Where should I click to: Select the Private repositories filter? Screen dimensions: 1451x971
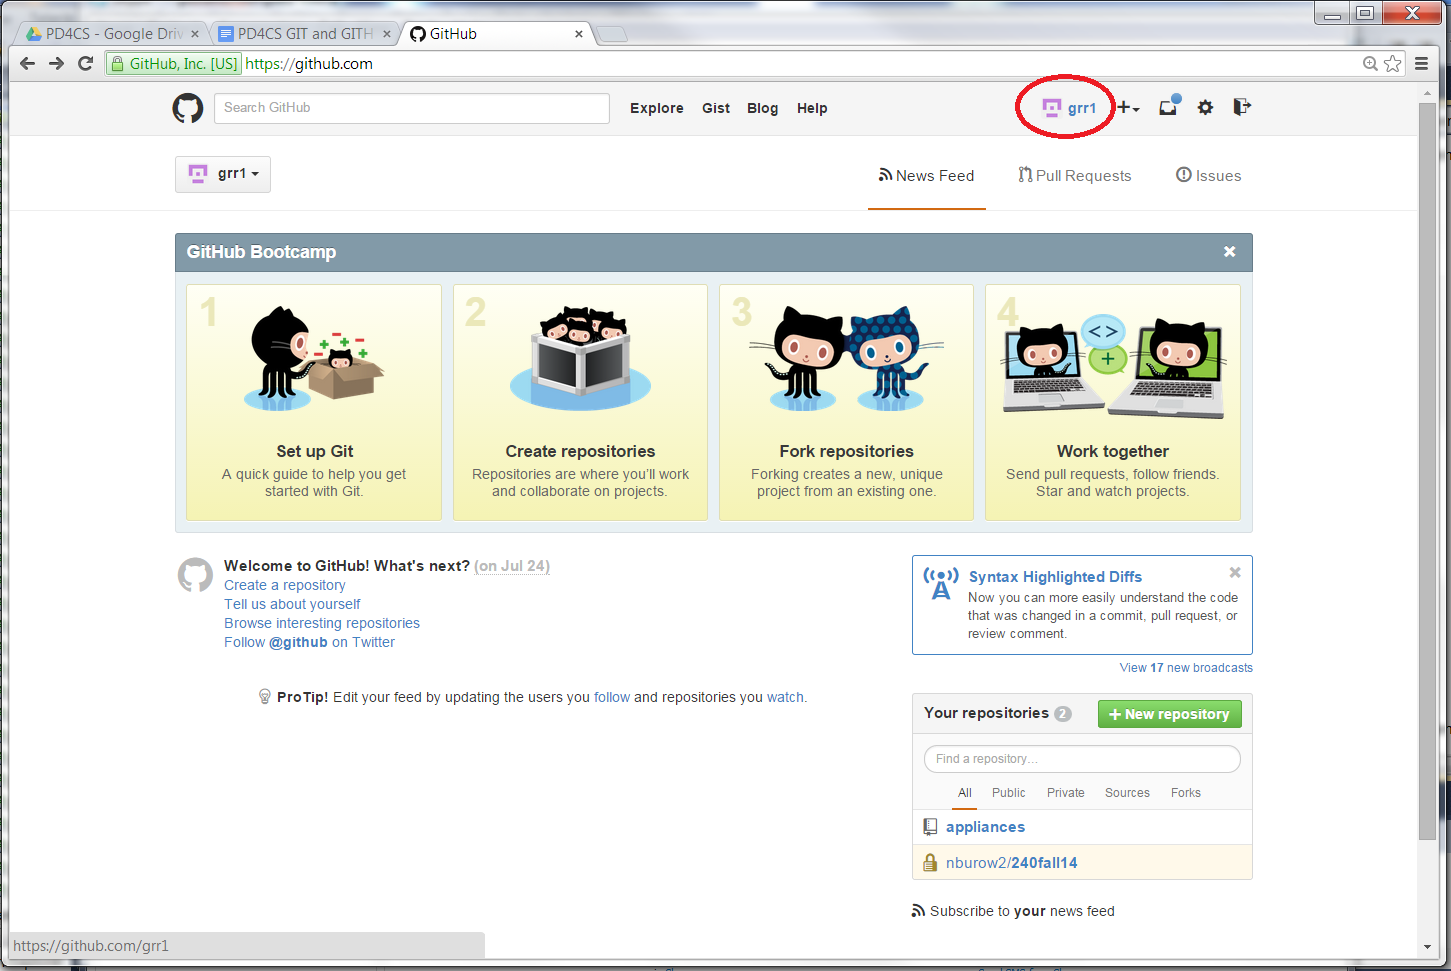[1066, 793]
